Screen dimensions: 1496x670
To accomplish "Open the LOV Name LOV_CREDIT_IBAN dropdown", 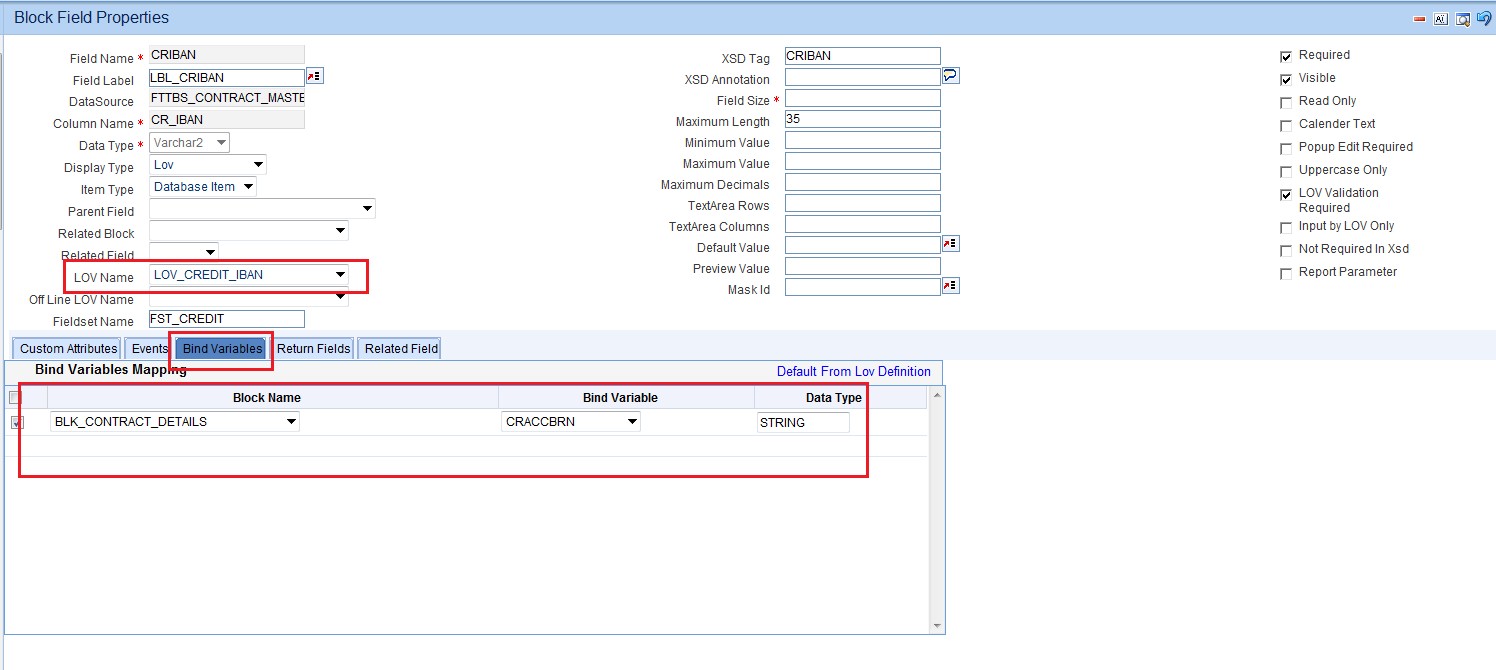I will coord(249,274).
